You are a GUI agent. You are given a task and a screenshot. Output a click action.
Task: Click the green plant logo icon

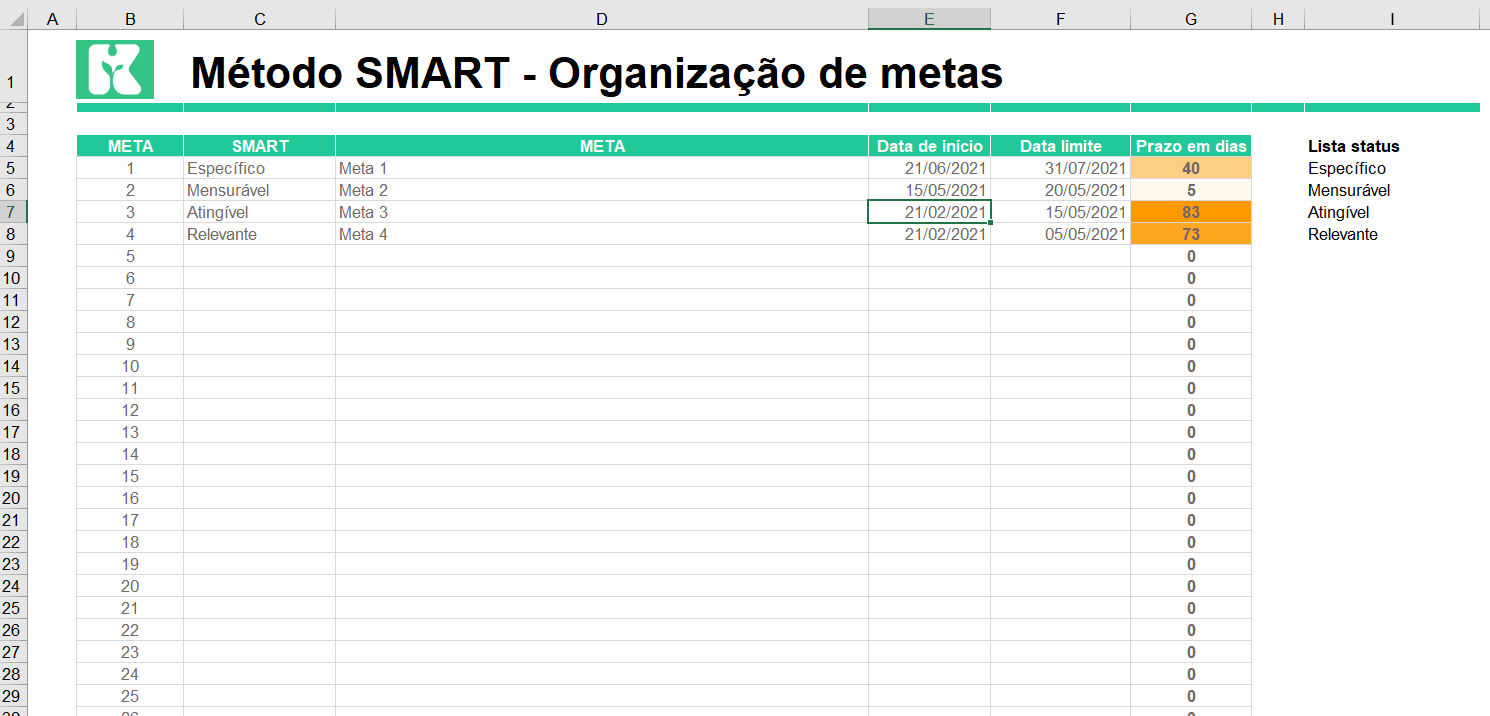pos(115,69)
